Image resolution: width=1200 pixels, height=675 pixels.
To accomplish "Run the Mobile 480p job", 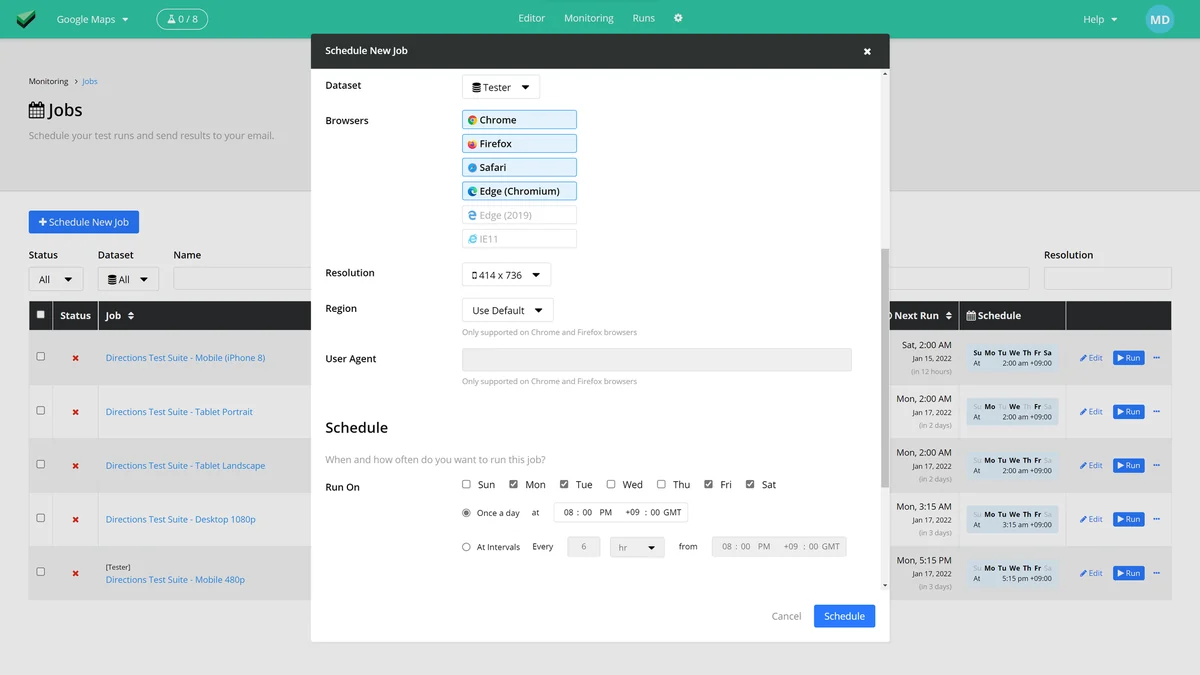I will click(x=1128, y=574).
